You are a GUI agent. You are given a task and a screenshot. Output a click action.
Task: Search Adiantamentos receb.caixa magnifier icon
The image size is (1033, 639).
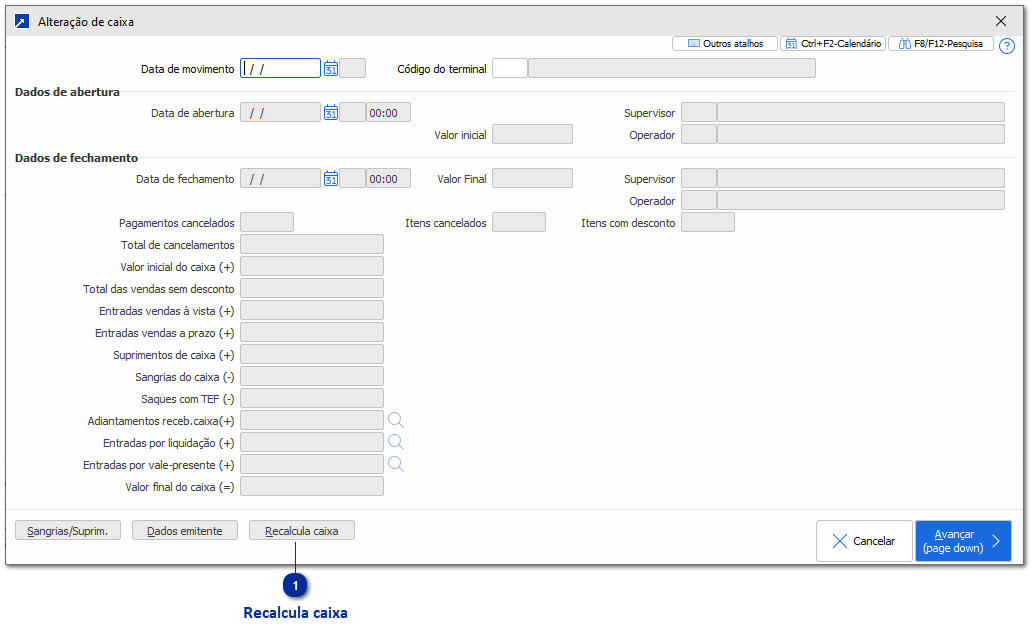396,420
